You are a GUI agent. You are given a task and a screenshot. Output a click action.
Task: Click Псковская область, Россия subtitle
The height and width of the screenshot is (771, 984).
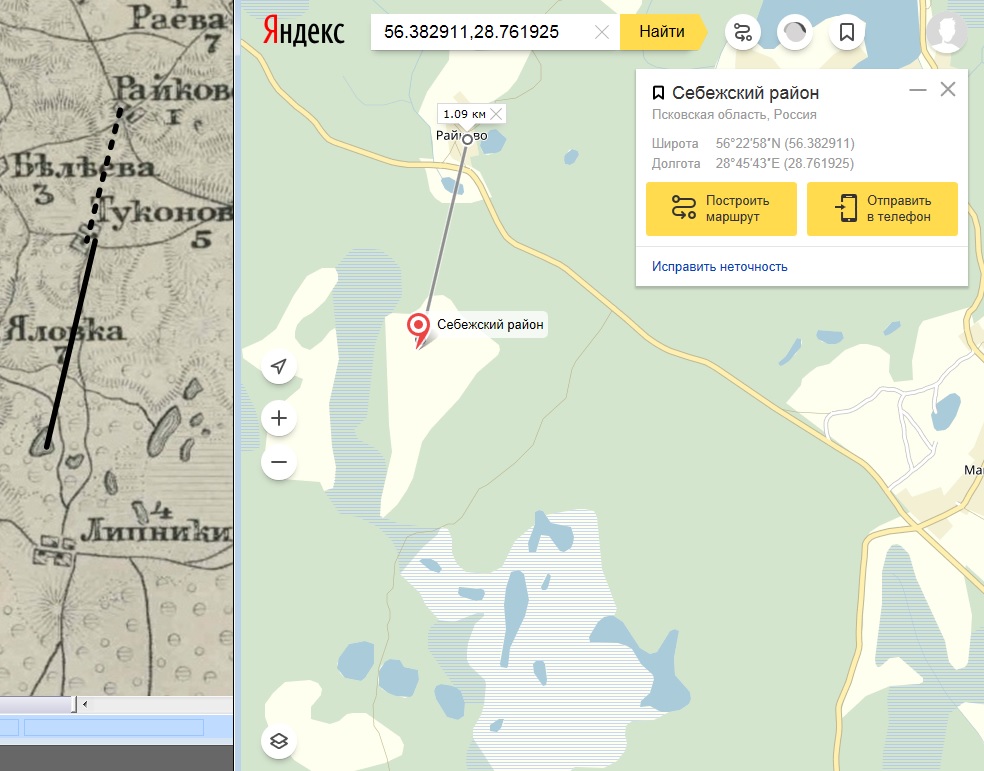(734, 114)
